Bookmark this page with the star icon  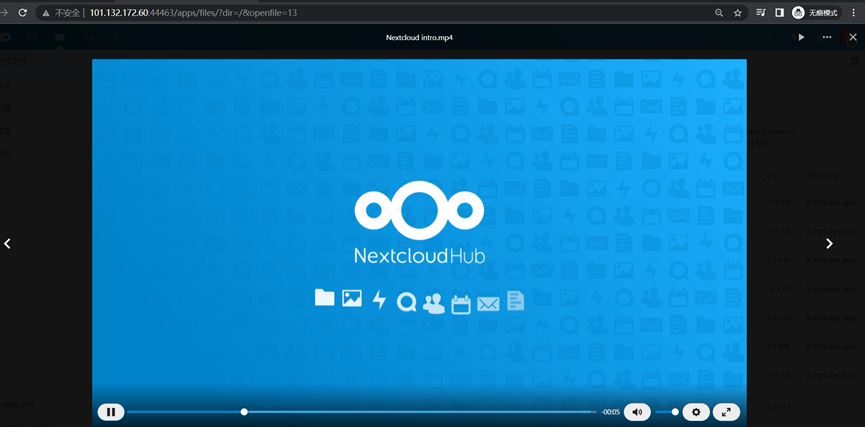pyautogui.click(x=738, y=13)
